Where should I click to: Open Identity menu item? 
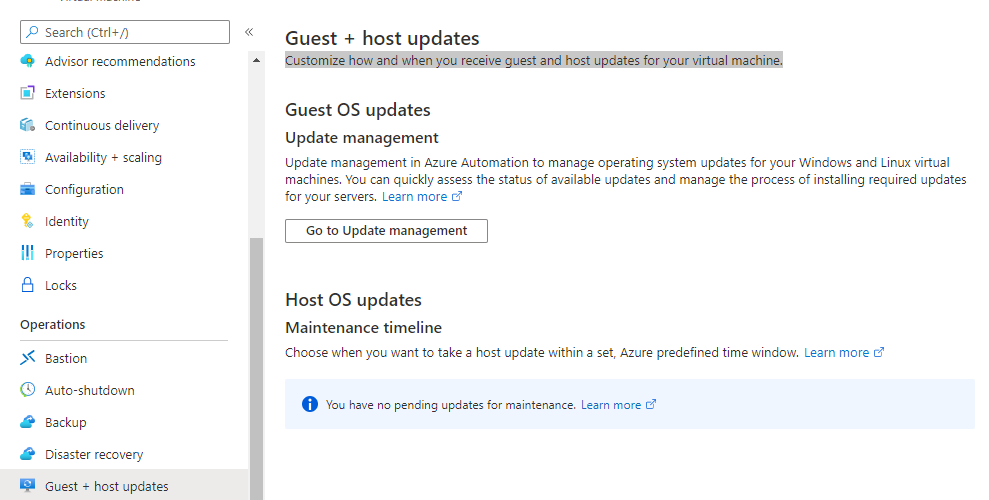(66, 221)
